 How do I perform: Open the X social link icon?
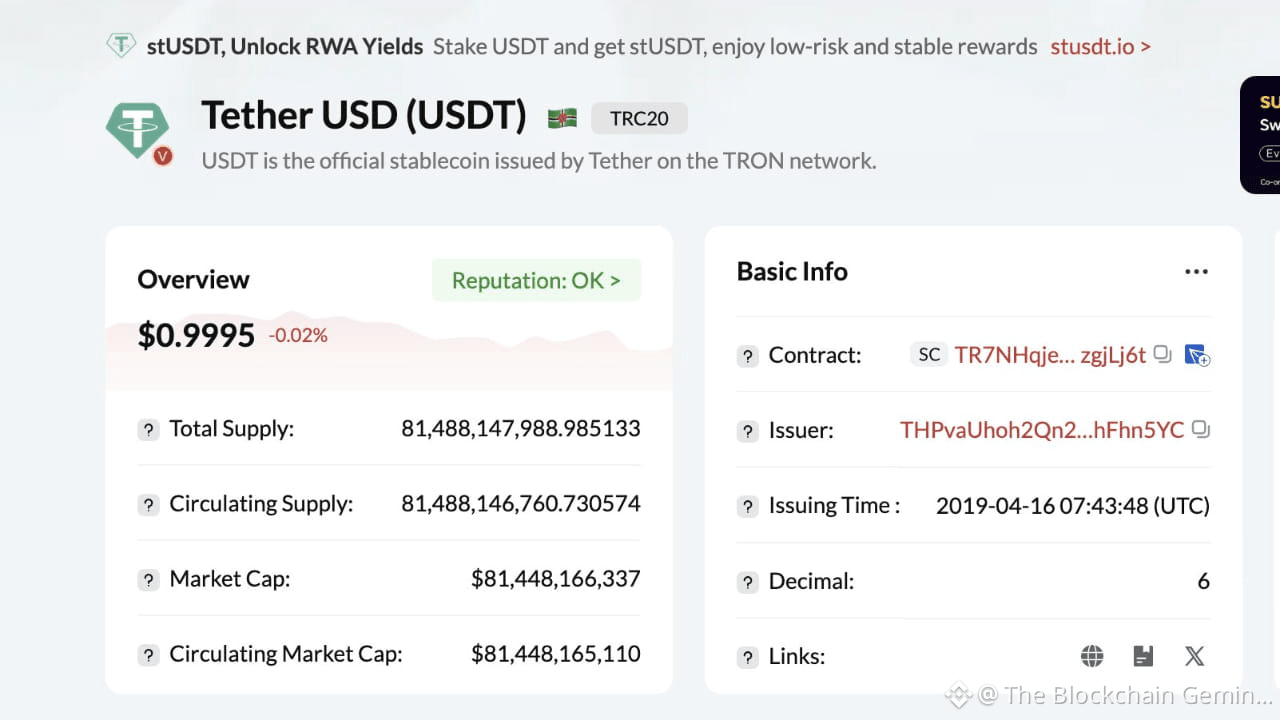[1194, 656]
